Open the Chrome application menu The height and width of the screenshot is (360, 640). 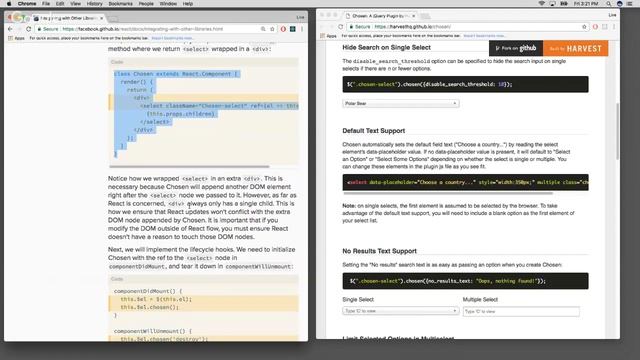pos(27,4)
